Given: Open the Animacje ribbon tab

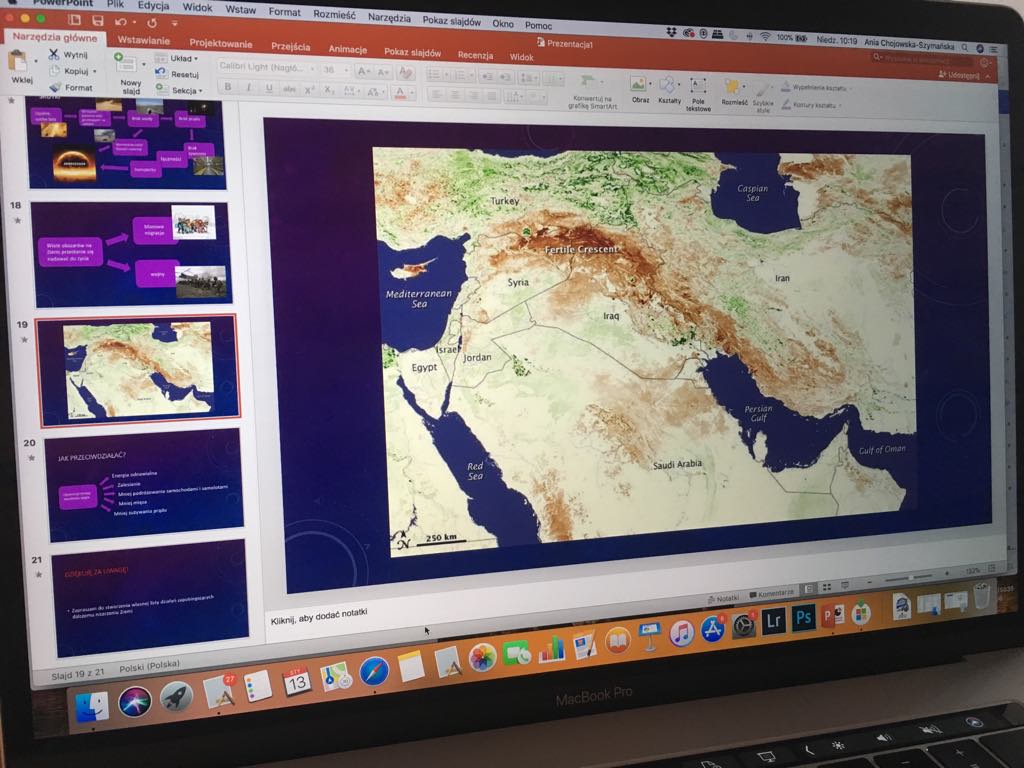Looking at the screenshot, I should click(x=347, y=50).
